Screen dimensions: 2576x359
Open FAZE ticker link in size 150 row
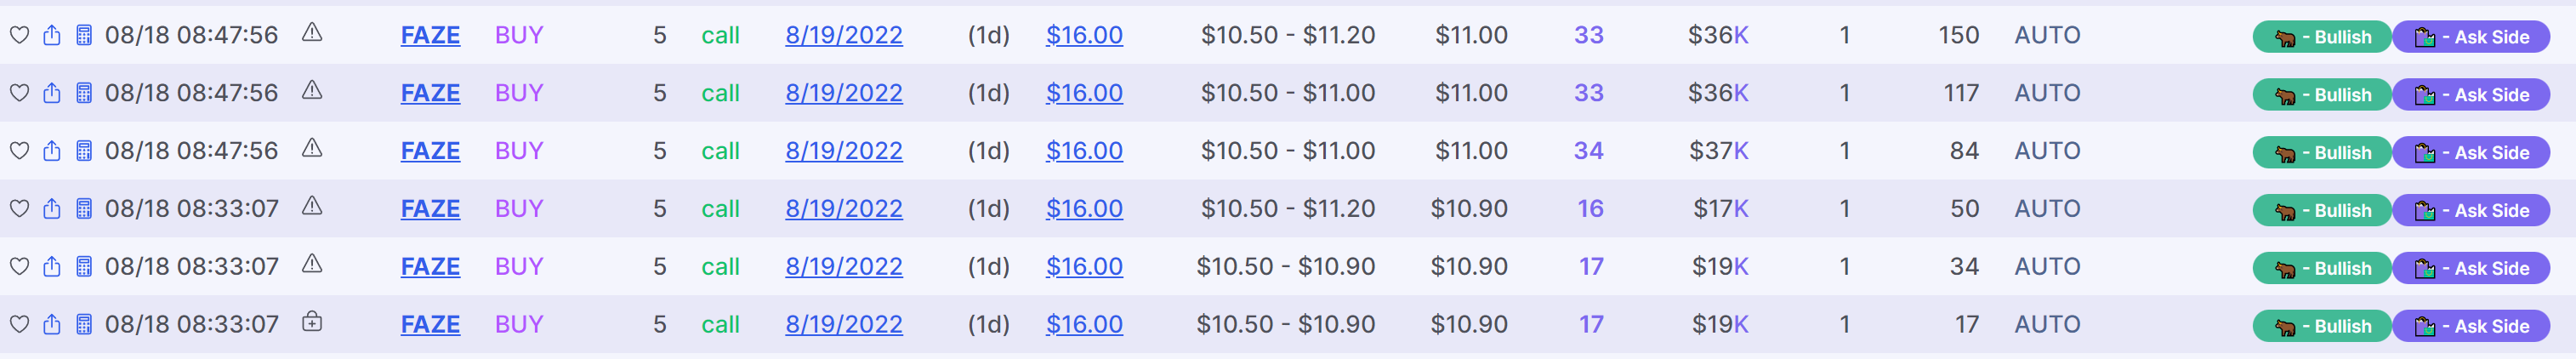430,35
